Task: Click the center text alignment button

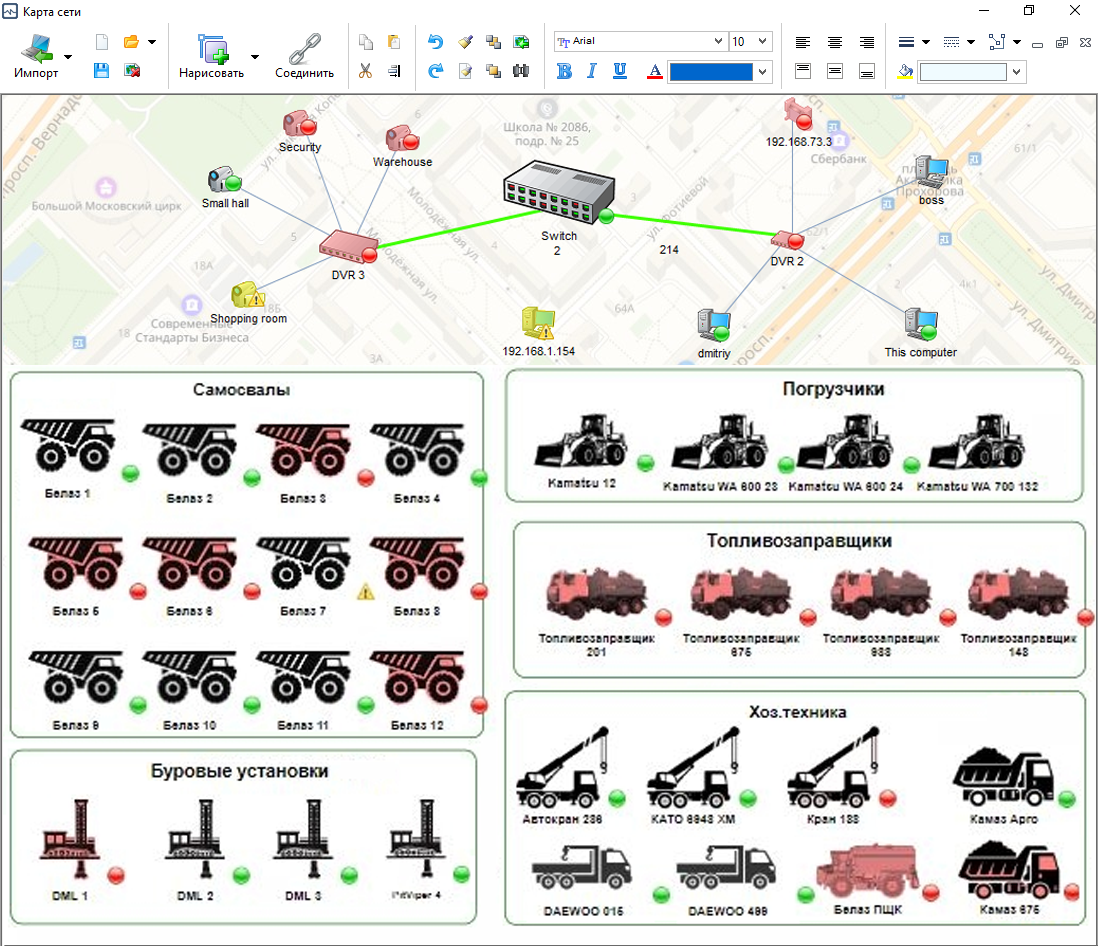Action: click(x=834, y=42)
